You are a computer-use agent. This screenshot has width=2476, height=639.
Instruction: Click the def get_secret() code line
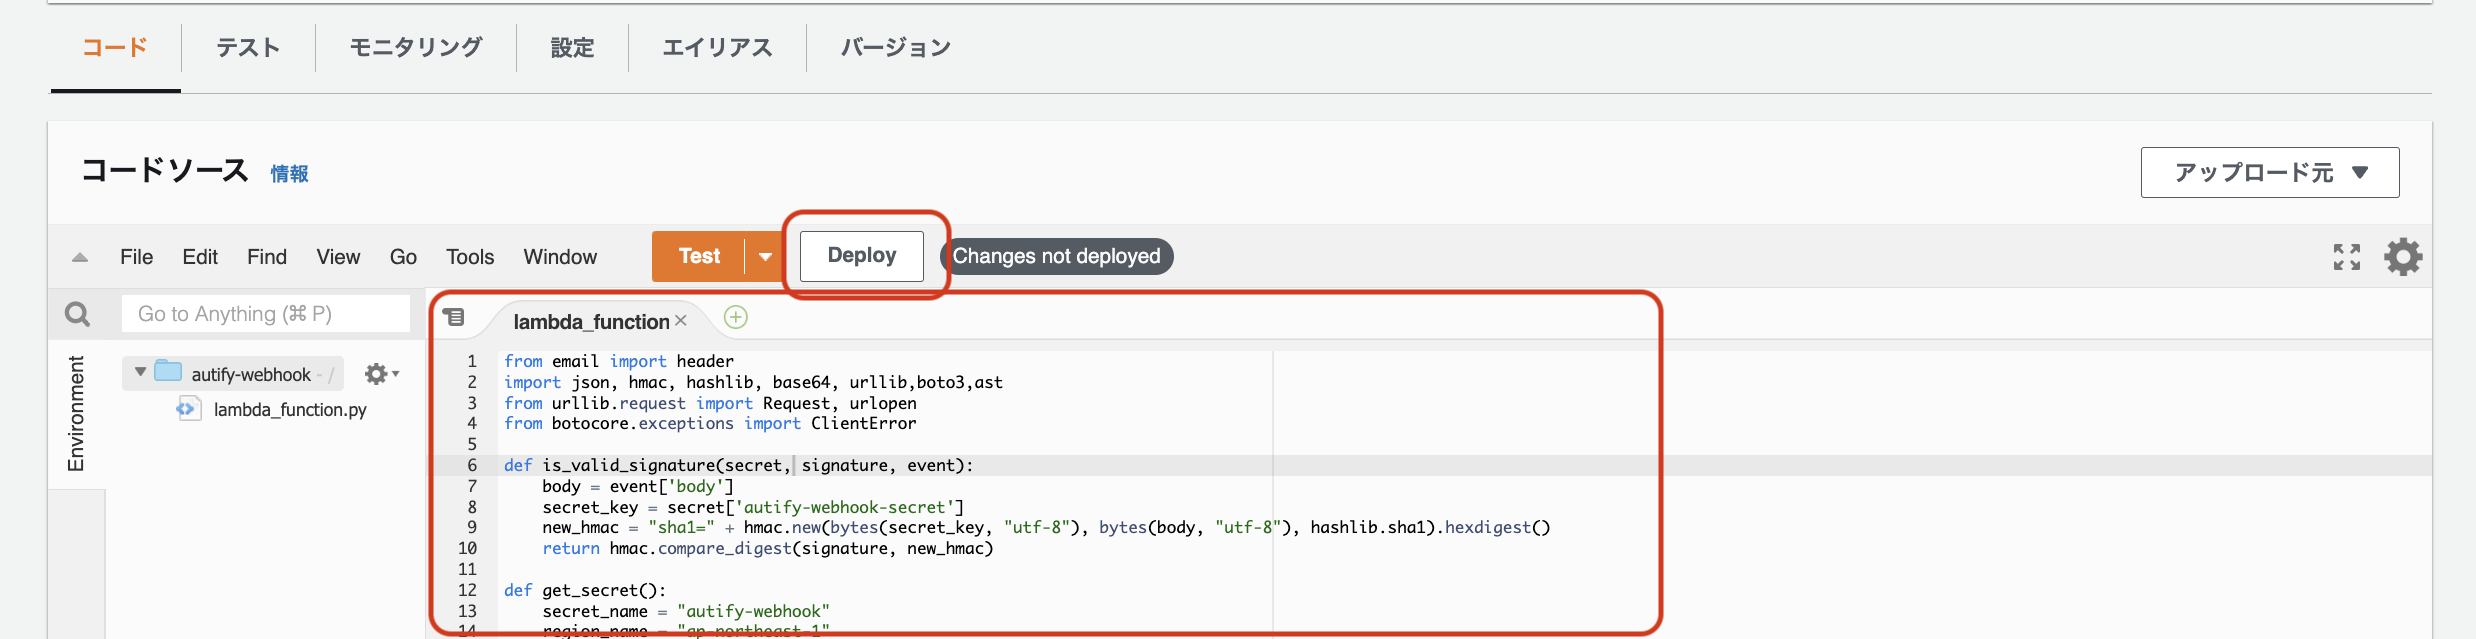point(585,590)
